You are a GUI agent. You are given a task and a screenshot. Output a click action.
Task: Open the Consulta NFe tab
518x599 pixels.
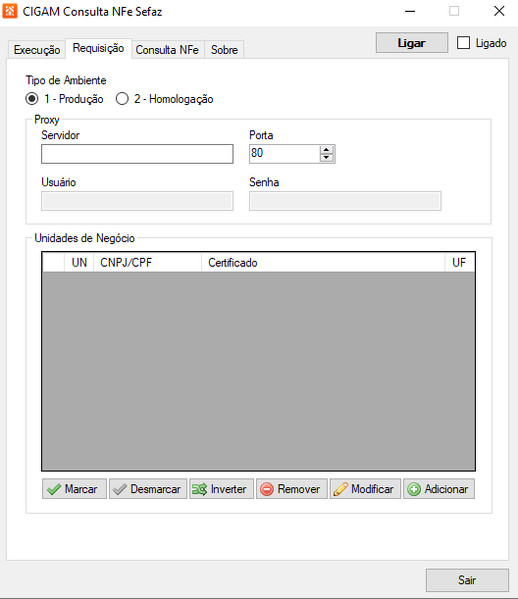(167, 50)
